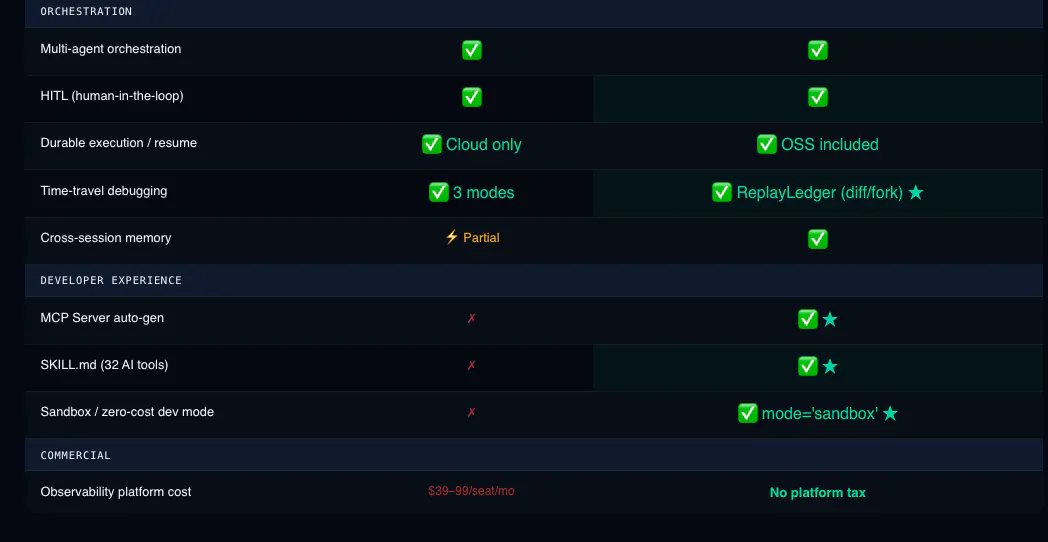Click the checkmark before Cloud only
The image size is (1048, 542).
click(432, 144)
